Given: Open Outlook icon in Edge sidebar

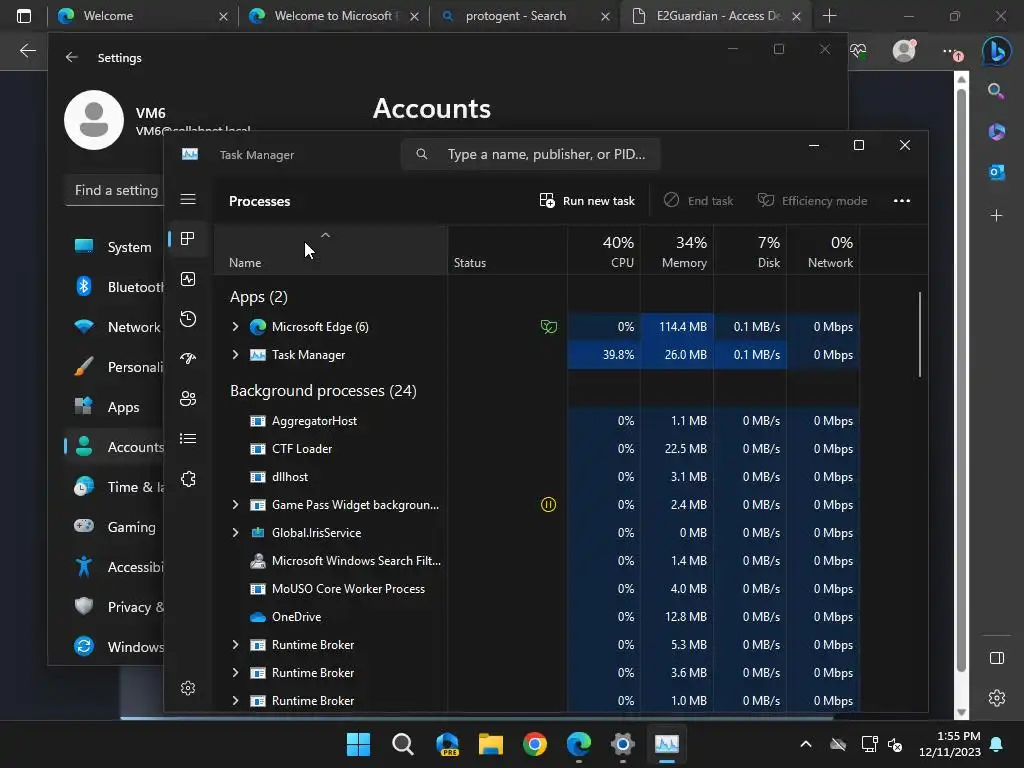Looking at the screenshot, I should point(997,172).
